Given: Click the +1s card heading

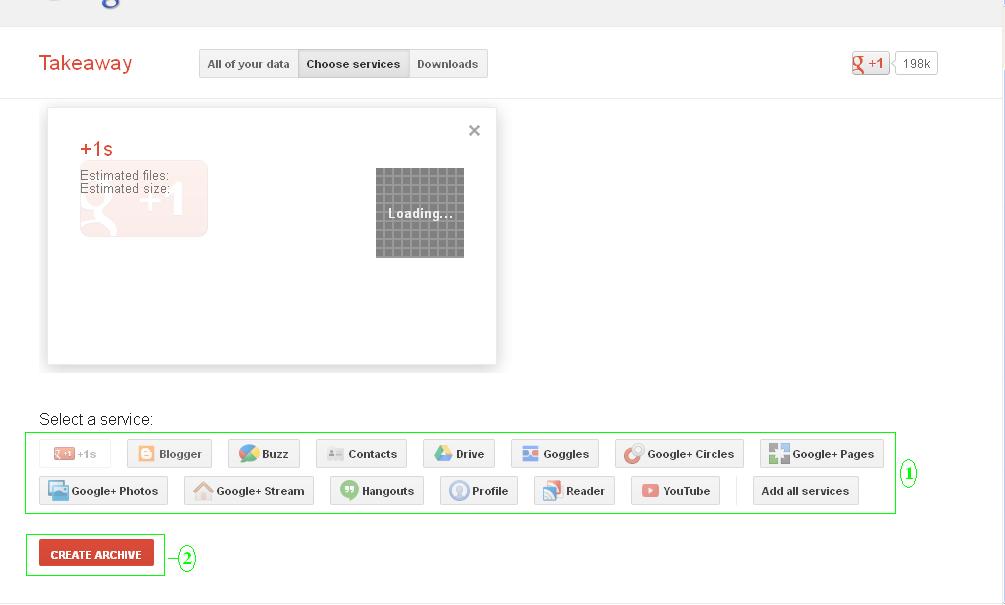Looking at the screenshot, I should point(96,149).
